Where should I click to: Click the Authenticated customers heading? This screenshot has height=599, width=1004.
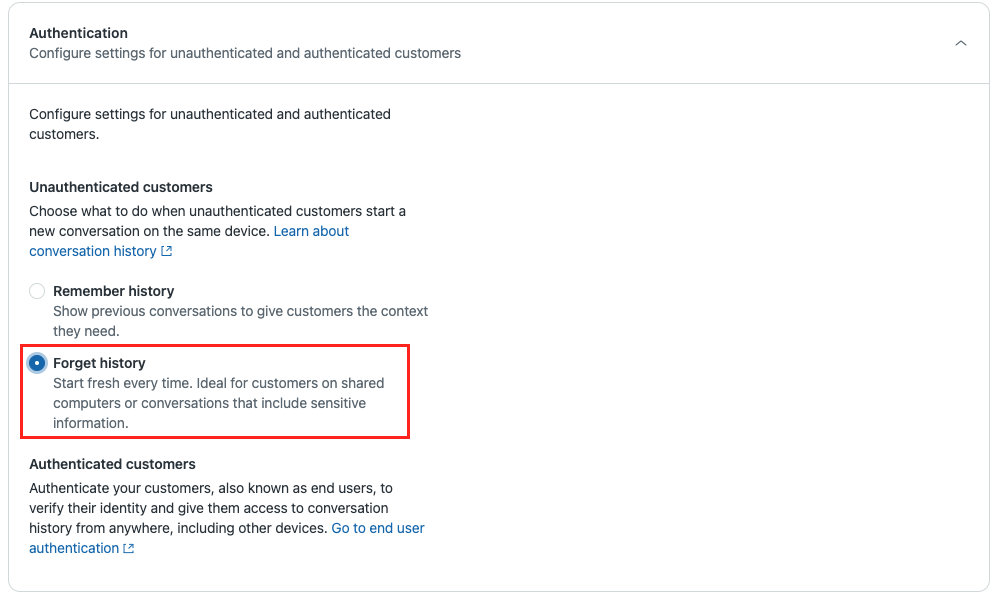pyautogui.click(x=112, y=464)
